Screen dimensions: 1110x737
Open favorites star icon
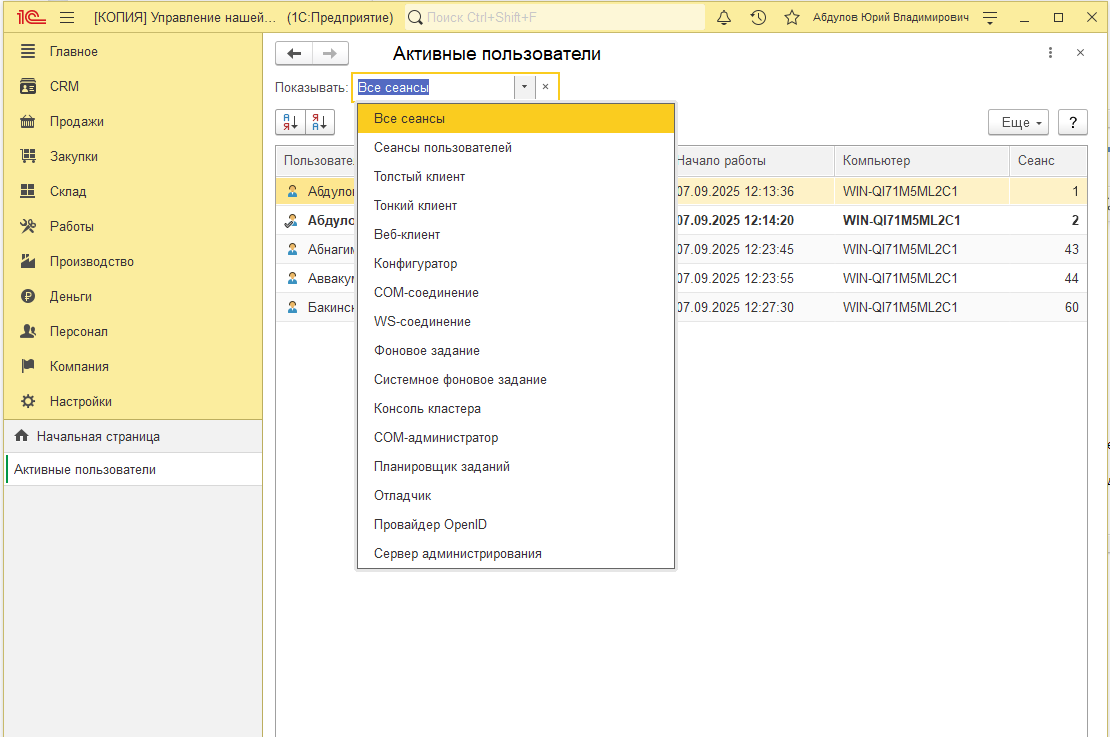coord(791,18)
